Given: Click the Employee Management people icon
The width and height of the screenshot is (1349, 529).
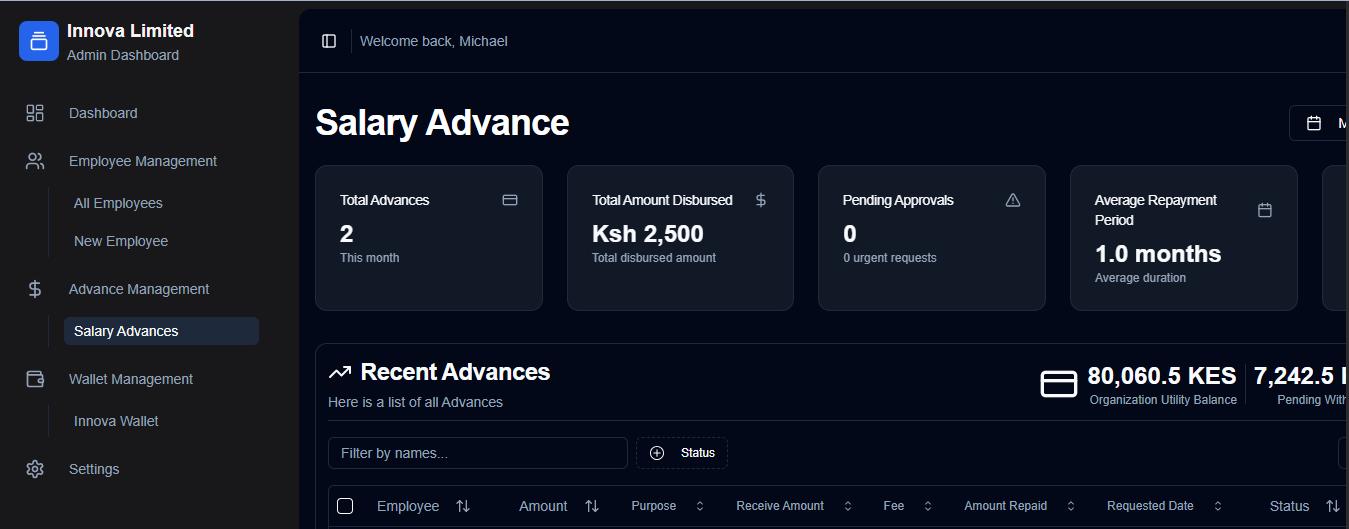Looking at the screenshot, I should [35, 161].
